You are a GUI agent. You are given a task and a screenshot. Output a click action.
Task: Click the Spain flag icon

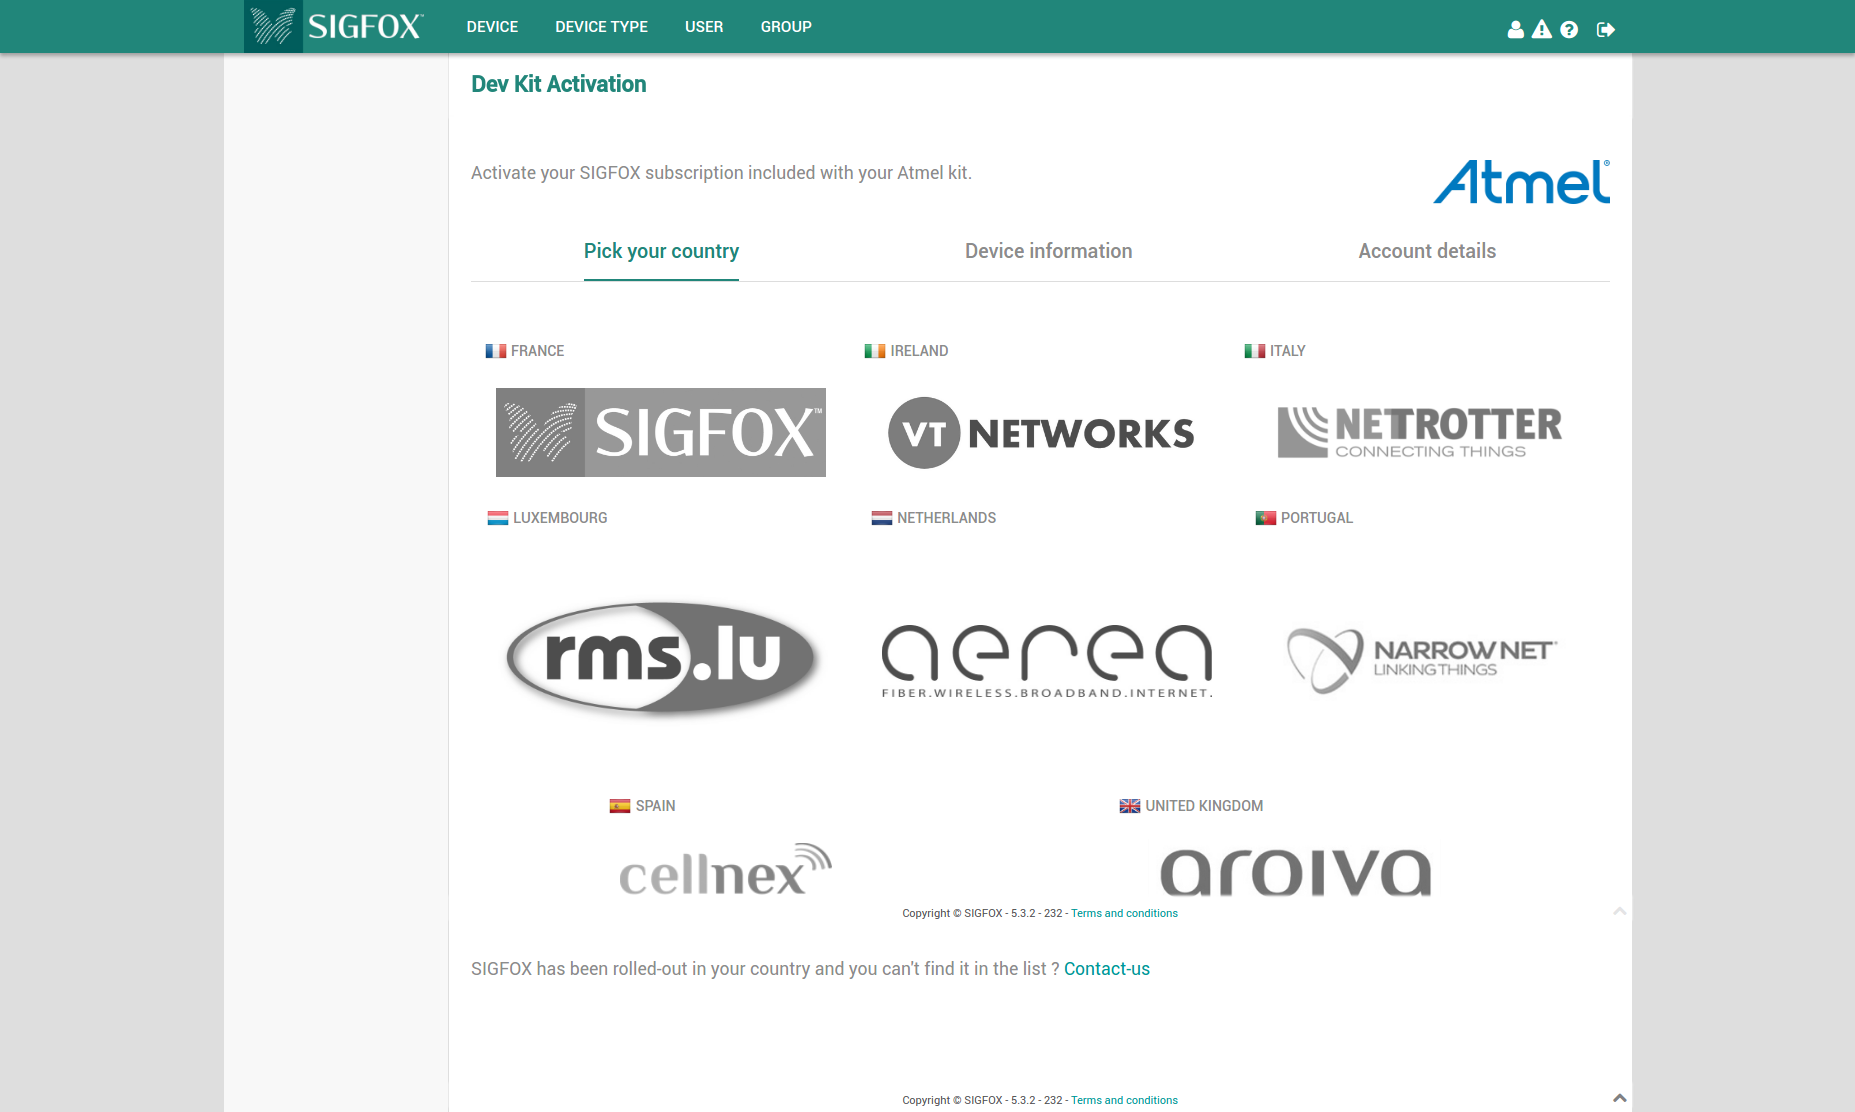pos(620,806)
